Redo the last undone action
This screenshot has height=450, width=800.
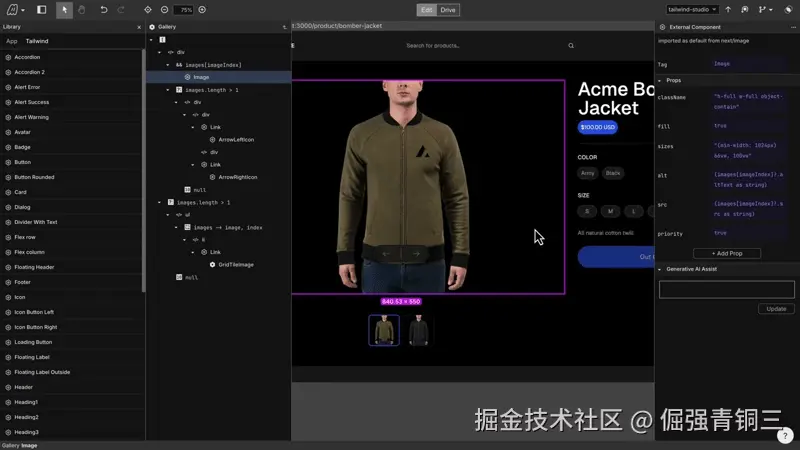click(x=121, y=10)
